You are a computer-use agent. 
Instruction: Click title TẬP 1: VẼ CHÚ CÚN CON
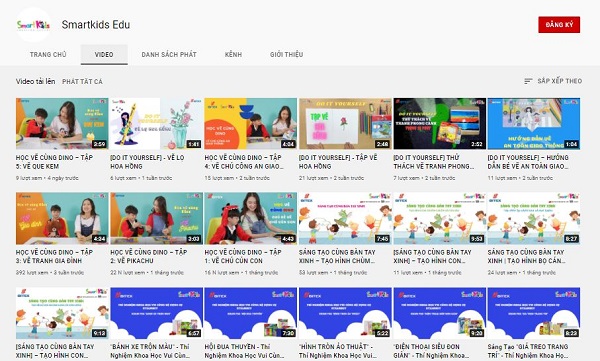tap(243, 256)
